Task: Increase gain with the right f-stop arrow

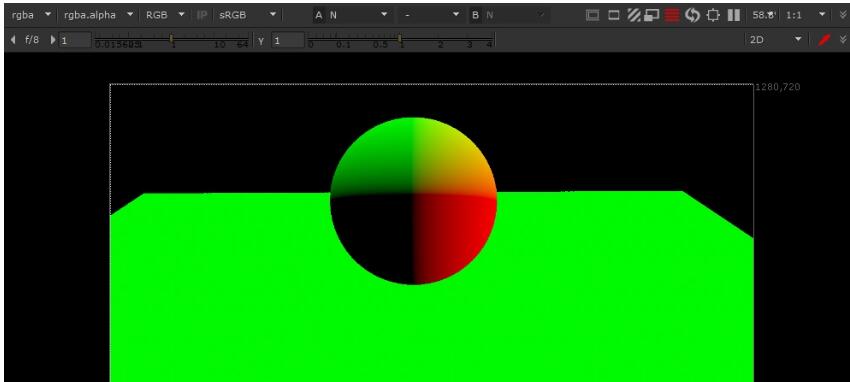Action: coord(53,40)
